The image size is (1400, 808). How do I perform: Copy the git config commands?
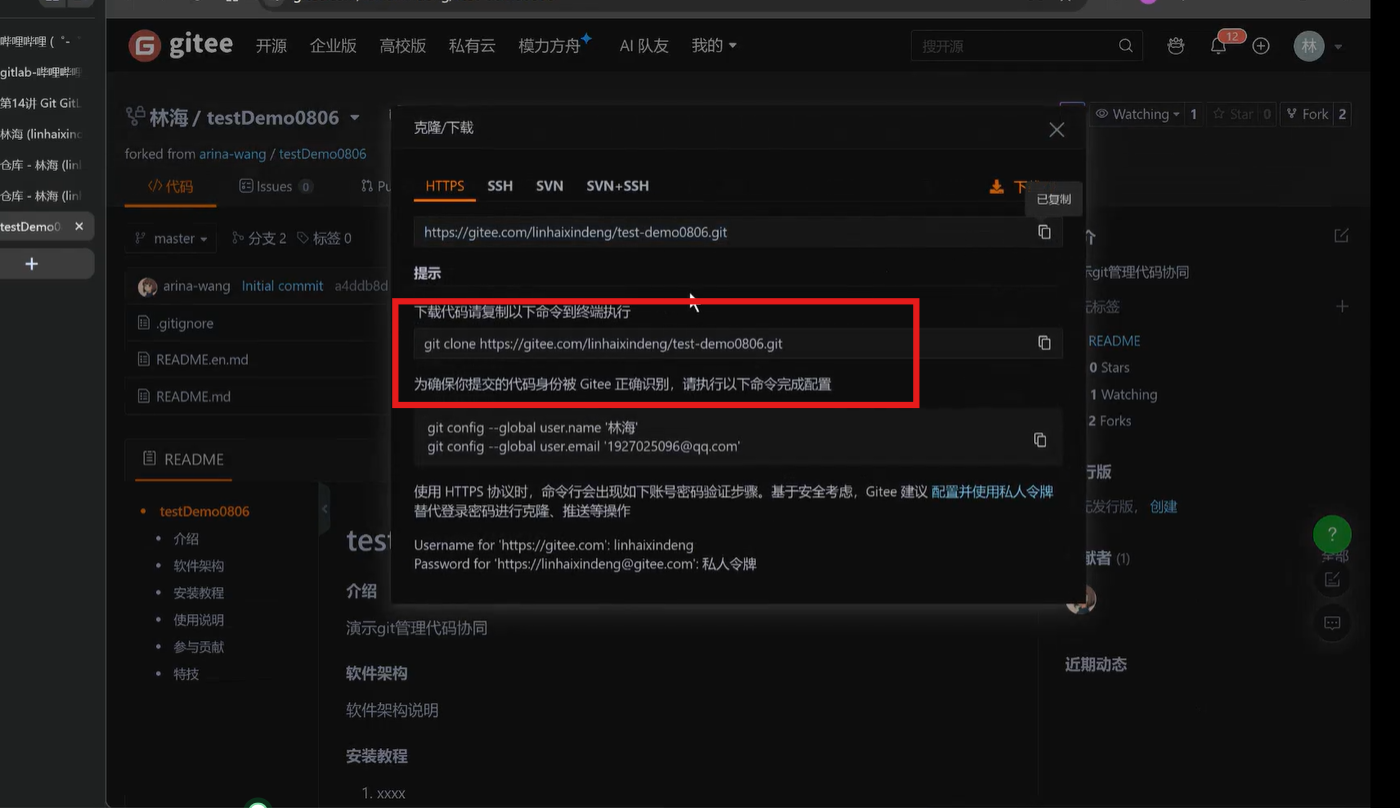coord(1040,440)
